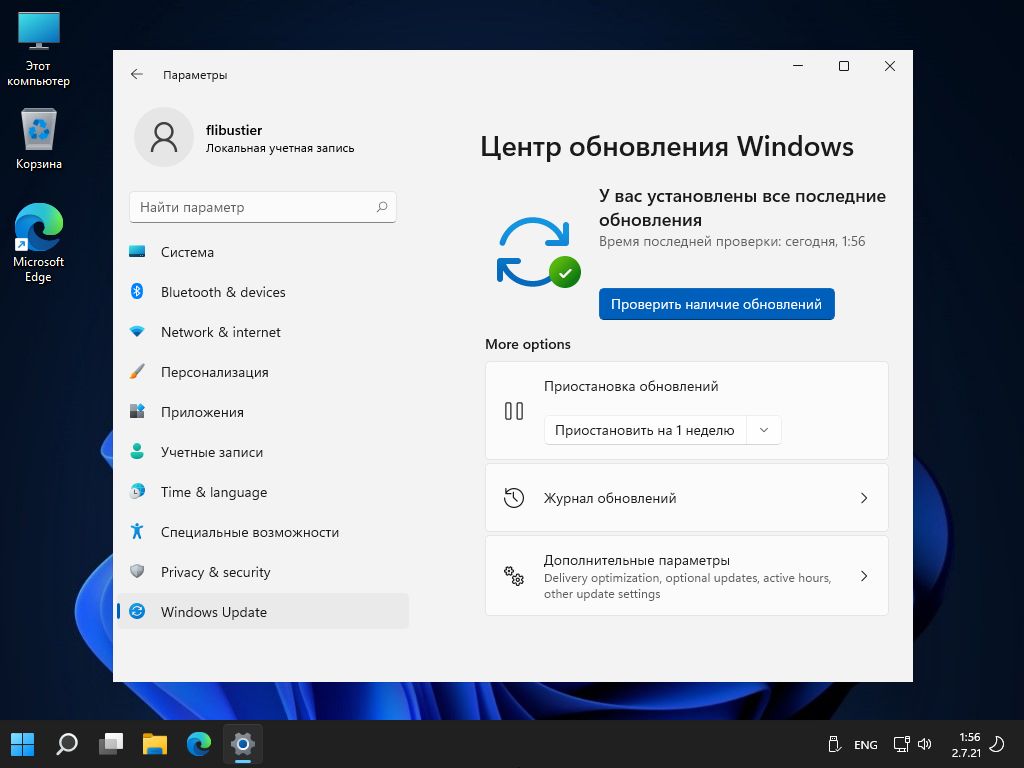Click the back arrow in Settings header

pyautogui.click(x=137, y=75)
